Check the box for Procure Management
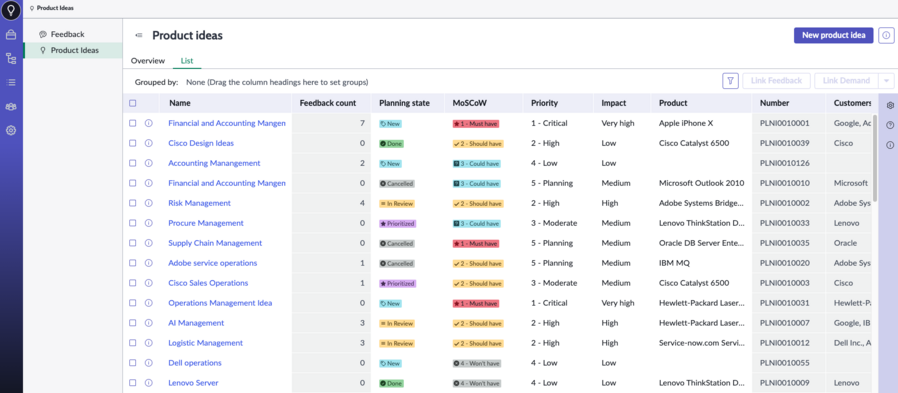Screen dimensions: 898x393 (x=133, y=223)
